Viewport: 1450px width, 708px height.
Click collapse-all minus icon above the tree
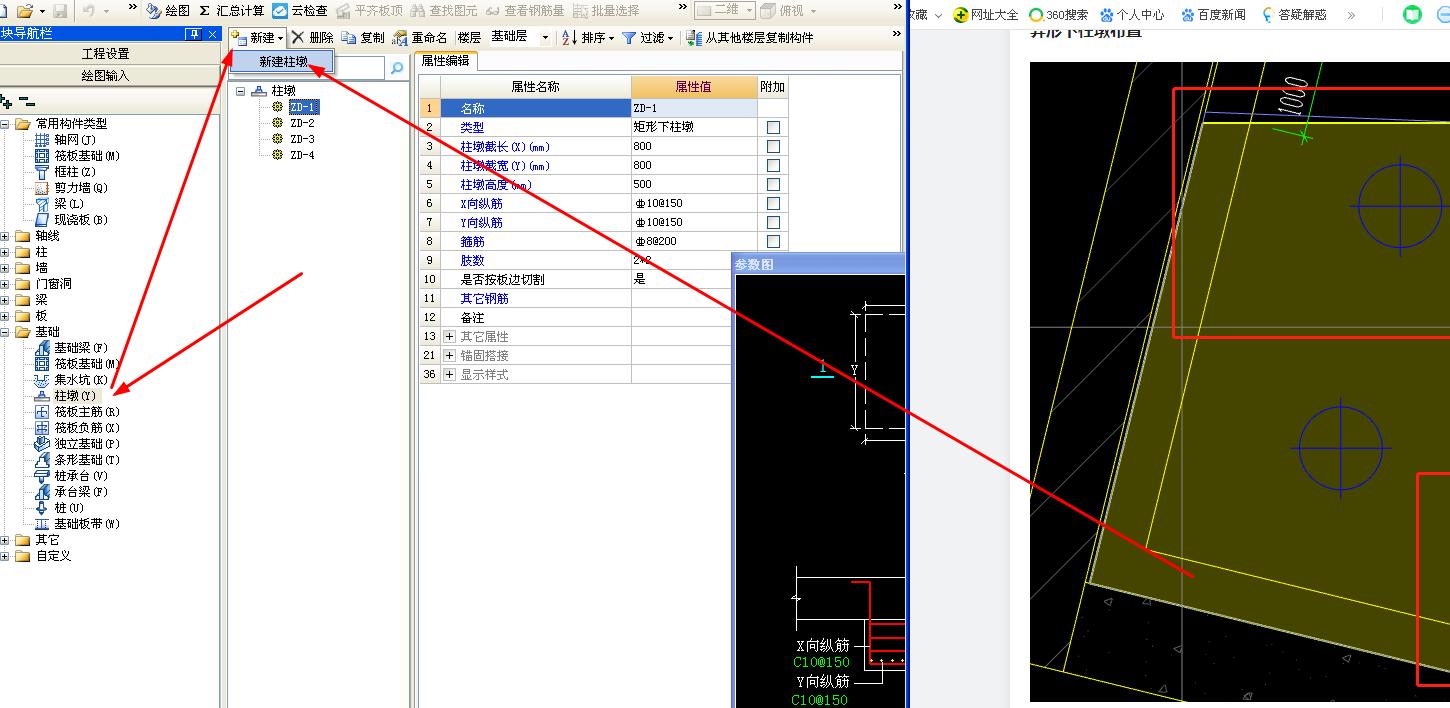click(x=27, y=102)
